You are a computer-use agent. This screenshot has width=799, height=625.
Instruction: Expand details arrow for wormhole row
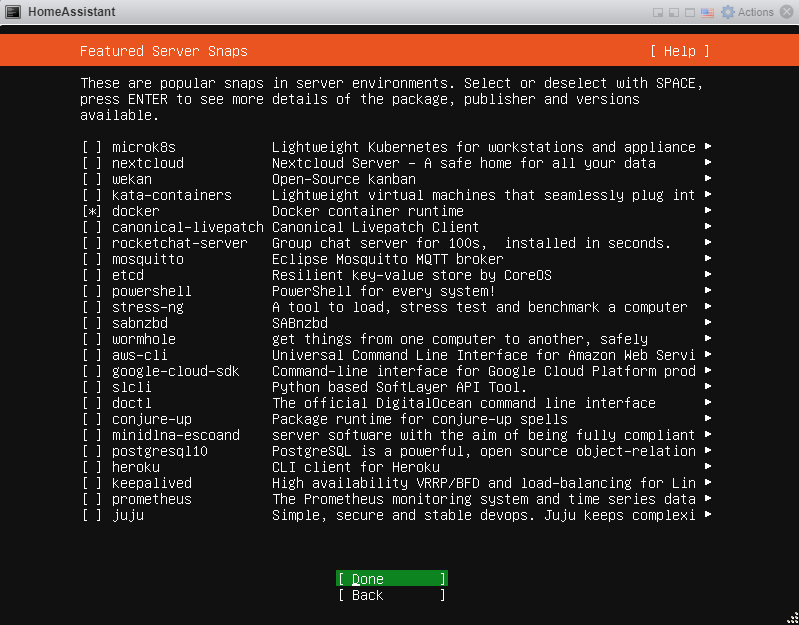pos(708,338)
